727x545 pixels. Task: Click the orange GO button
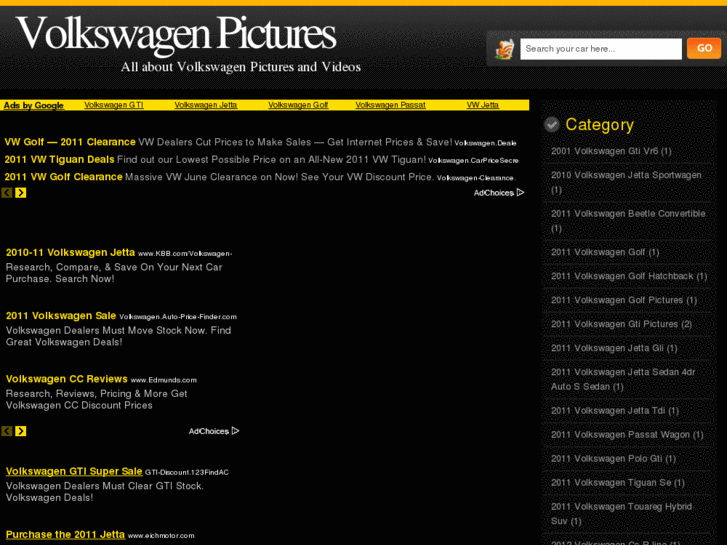coord(704,48)
